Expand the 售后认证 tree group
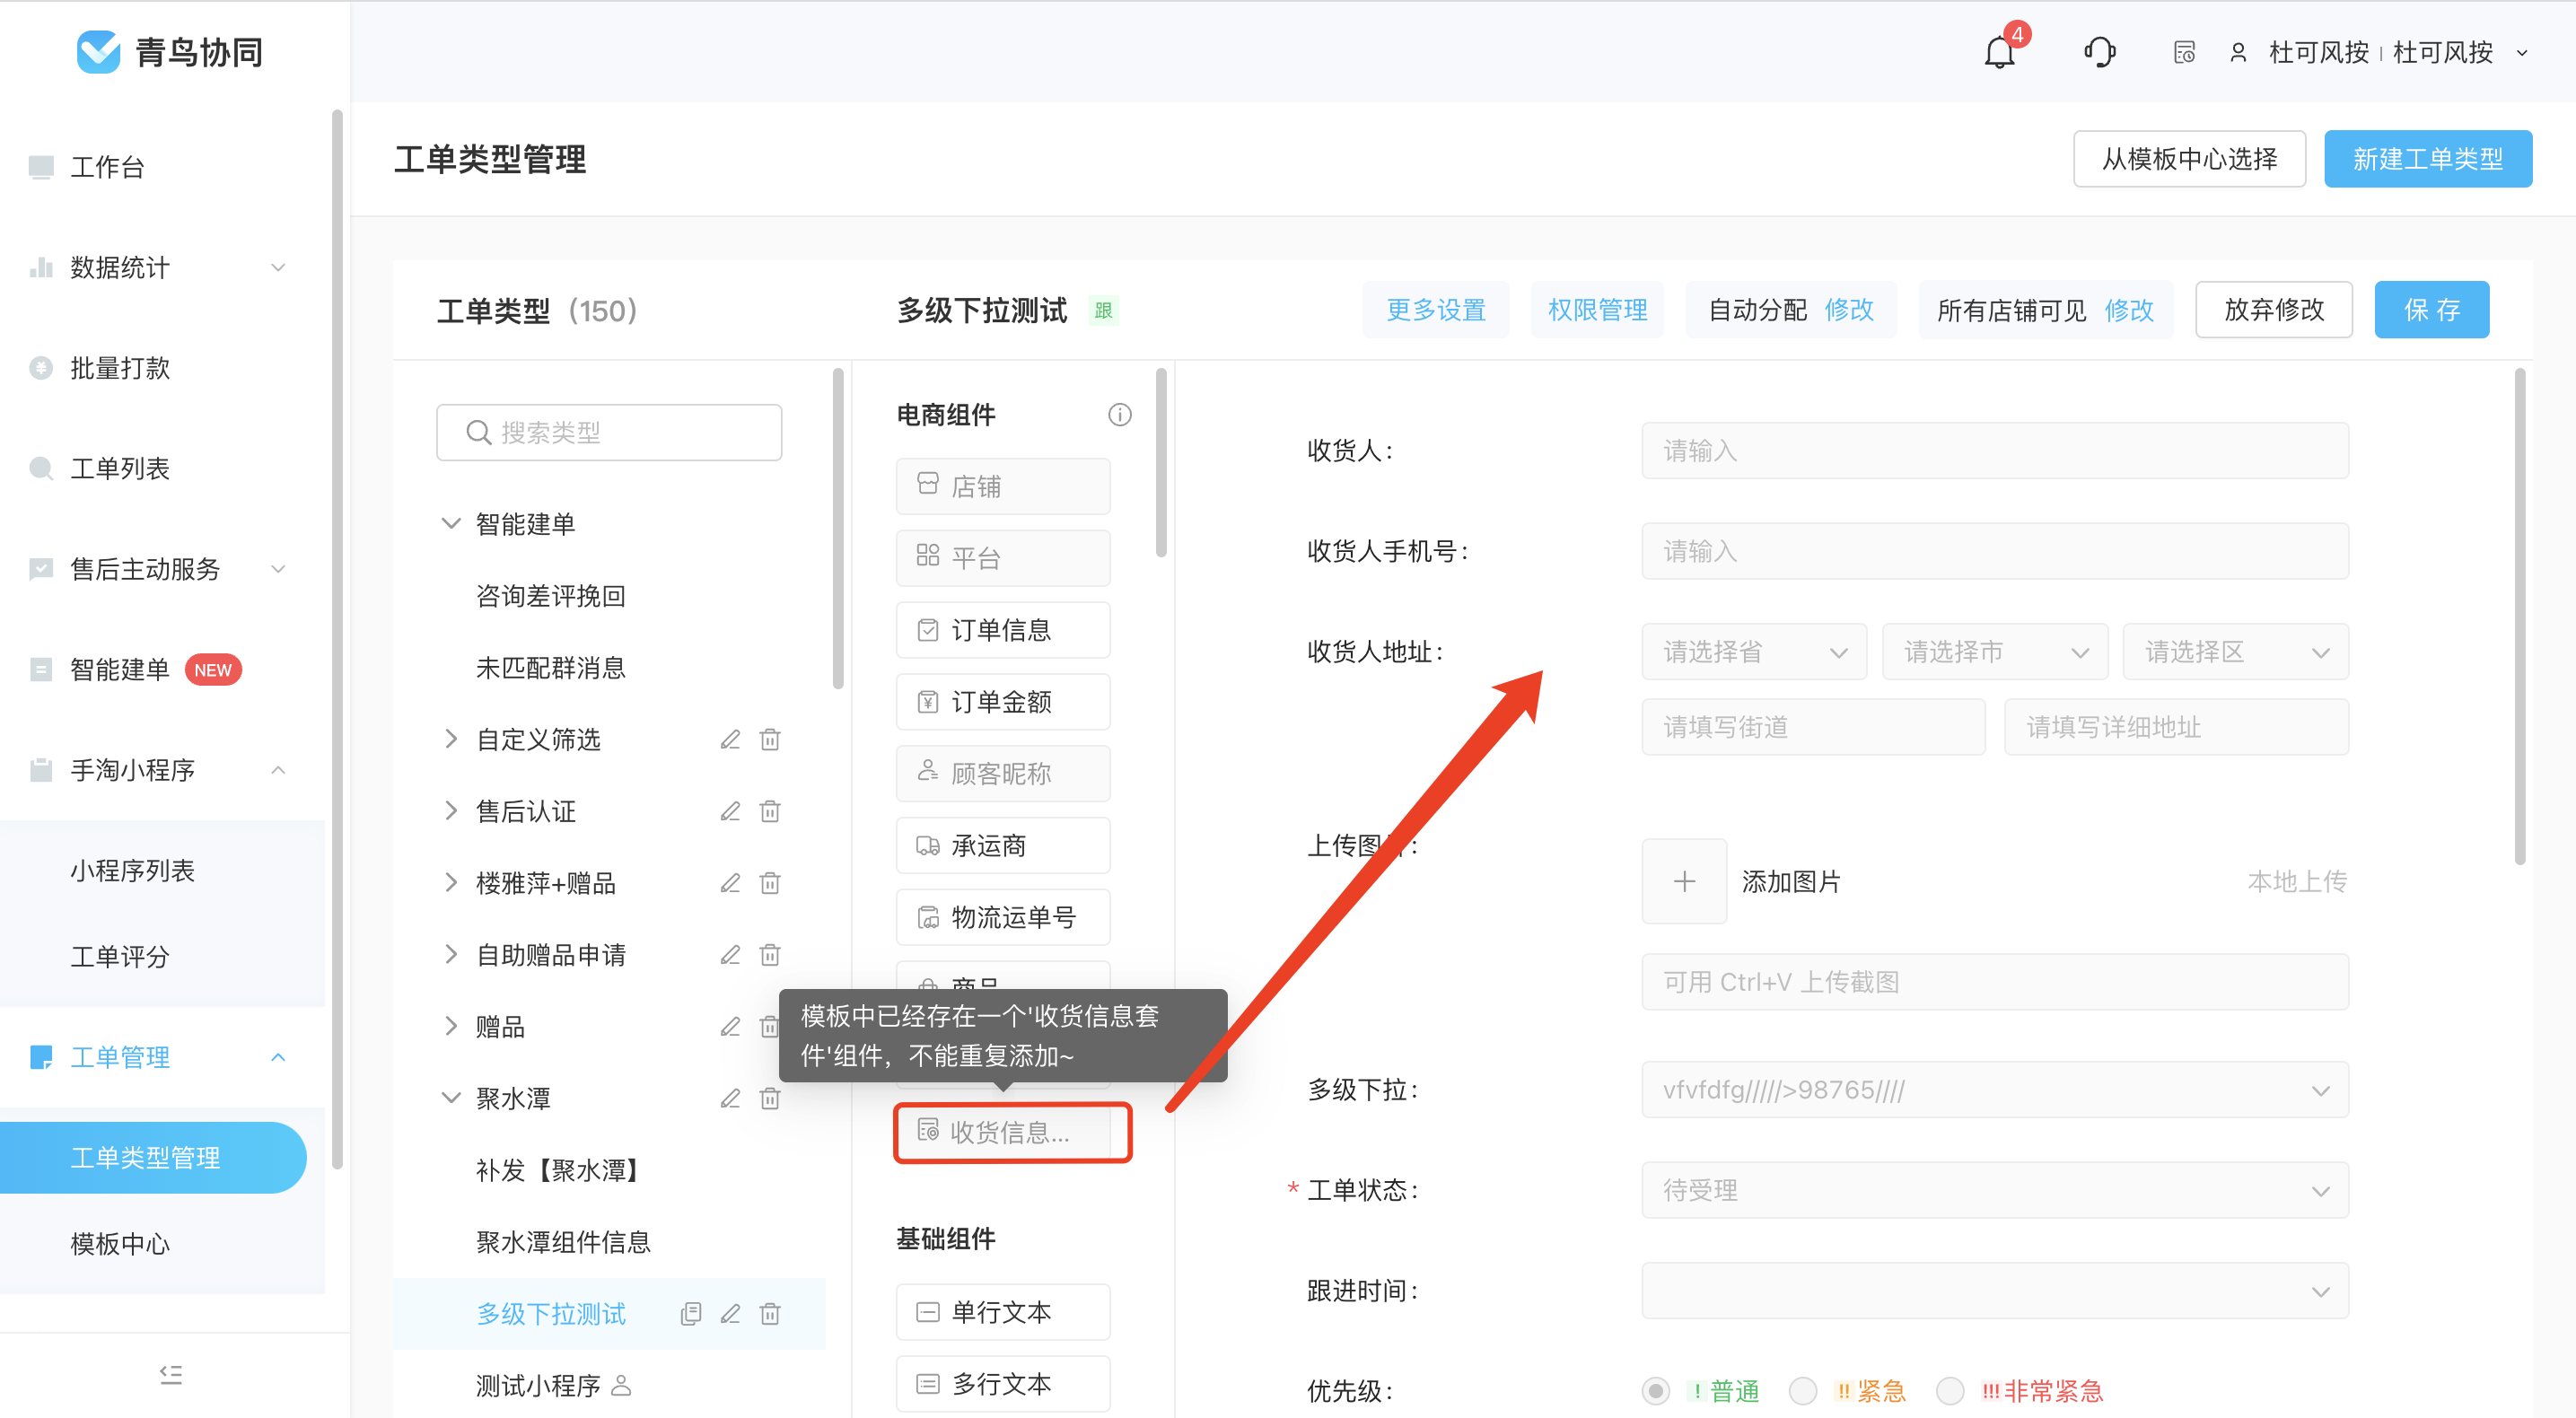Image resolution: width=2576 pixels, height=1418 pixels. [x=451, y=811]
